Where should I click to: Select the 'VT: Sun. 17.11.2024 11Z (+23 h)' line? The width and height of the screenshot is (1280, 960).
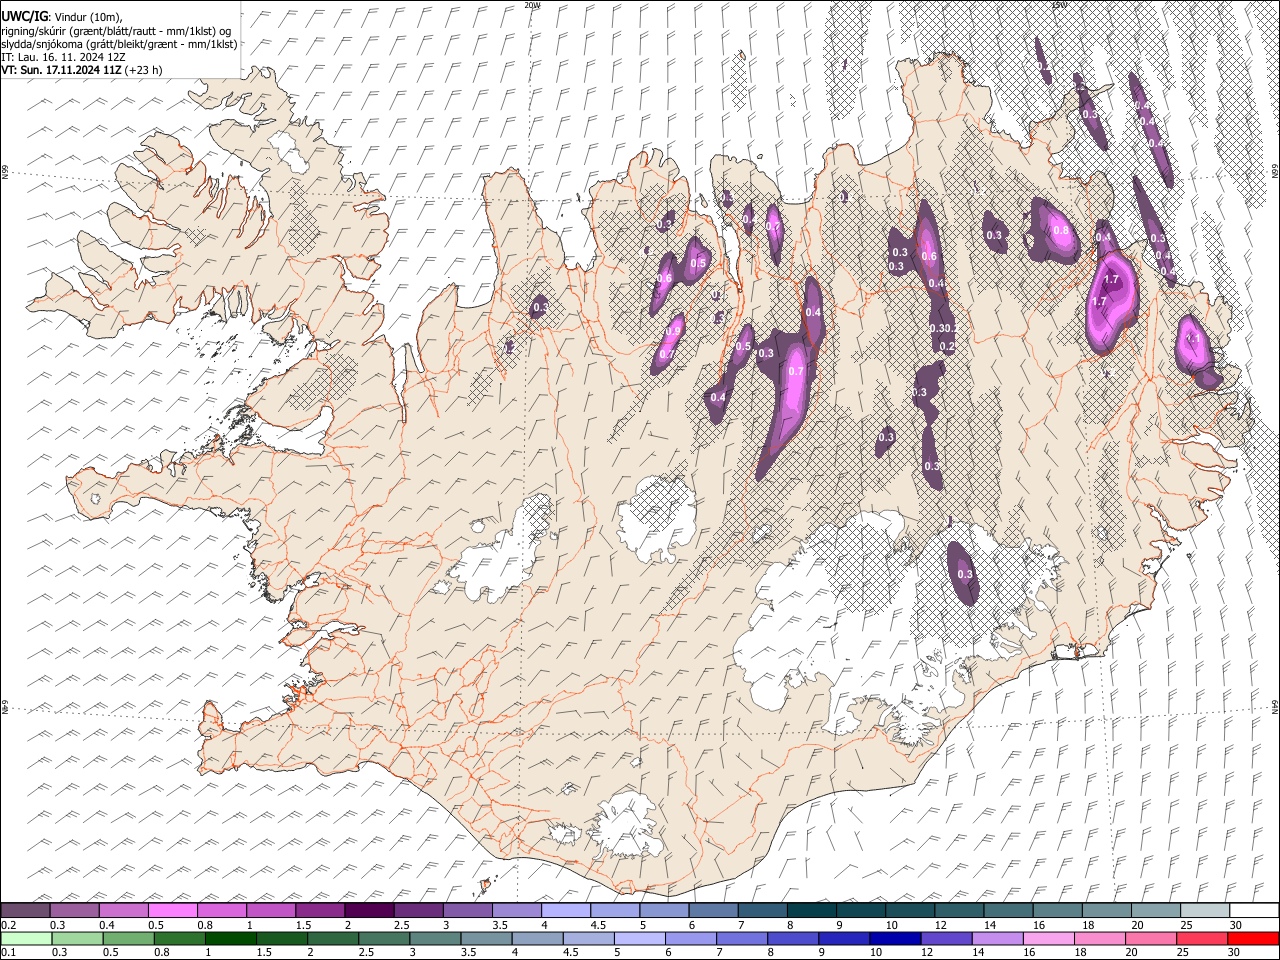click(82, 70)
